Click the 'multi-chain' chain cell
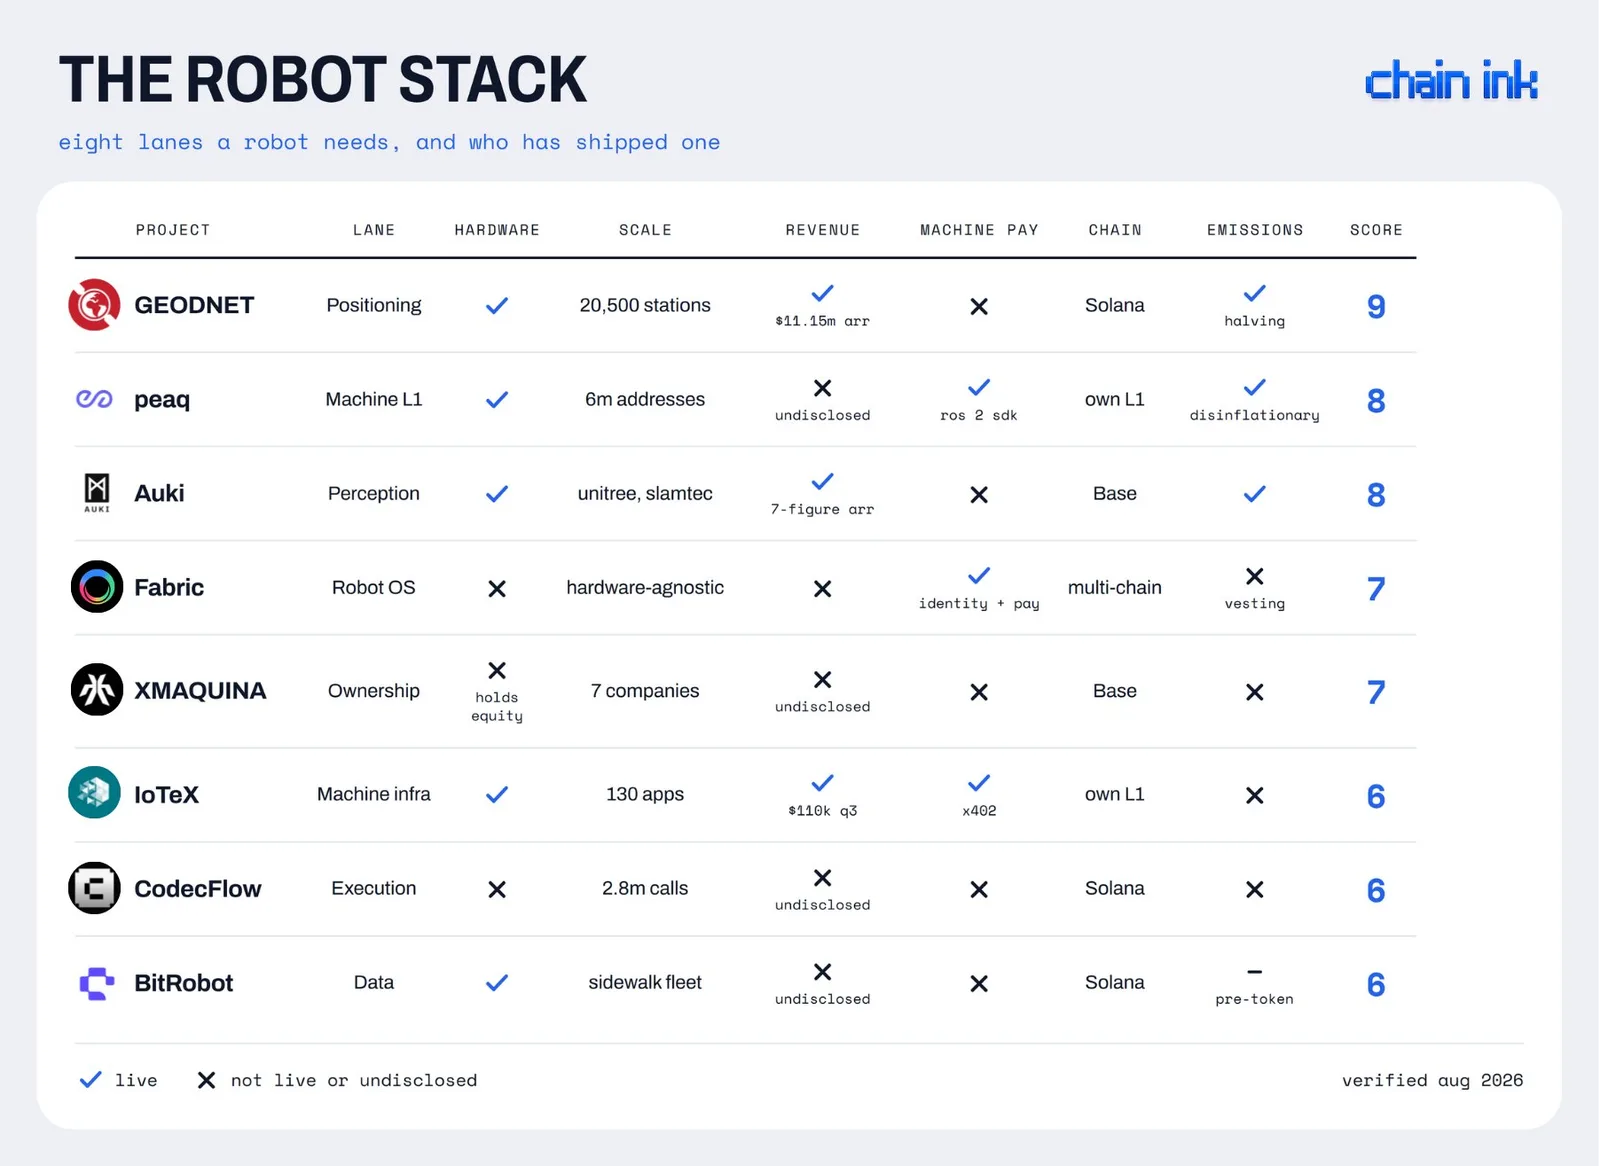Viewport: 1600px width, 1166px height. [x=1115, y=587]
